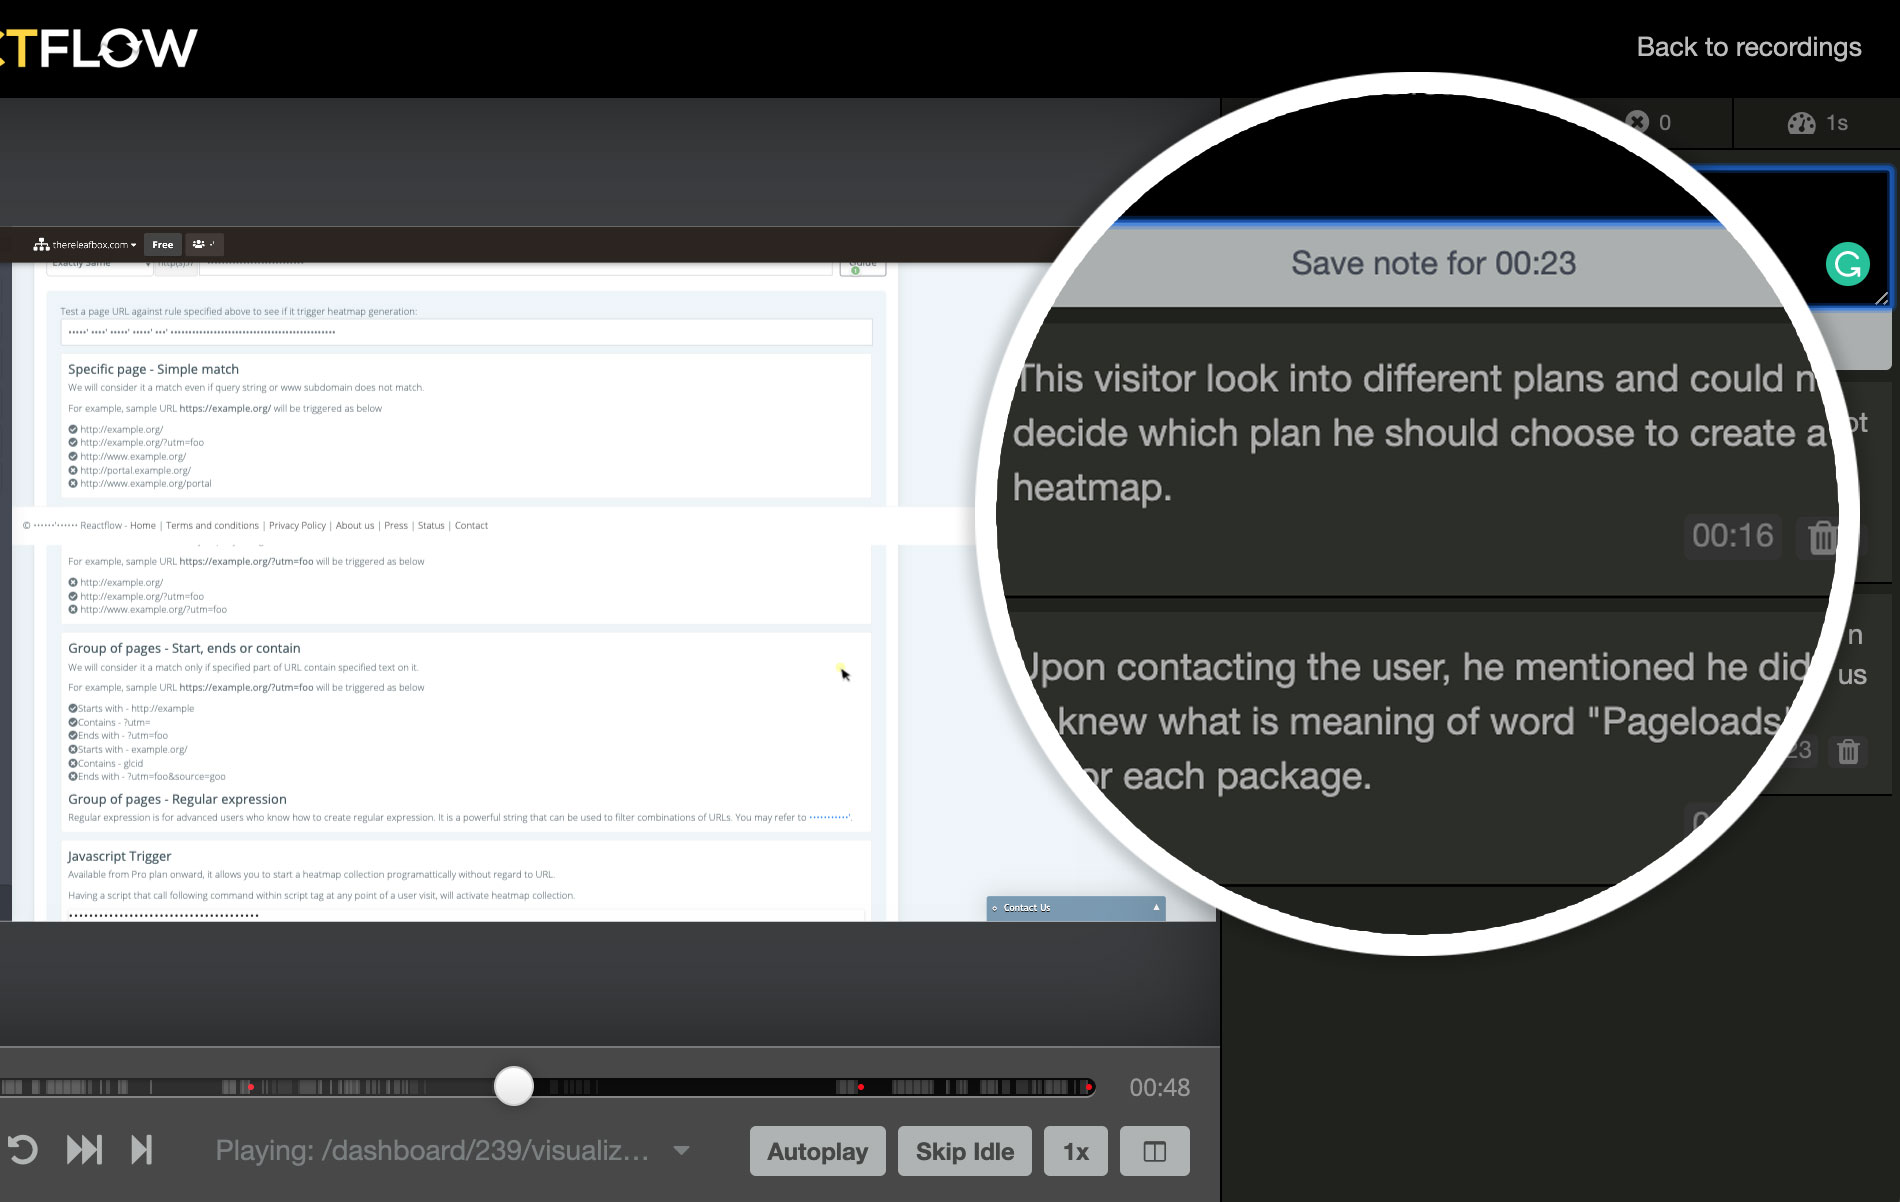Change playback speed with 1x button
Image resolution: width=1900 pixels, height=1202 pixels.
tap(1075, 1151)
